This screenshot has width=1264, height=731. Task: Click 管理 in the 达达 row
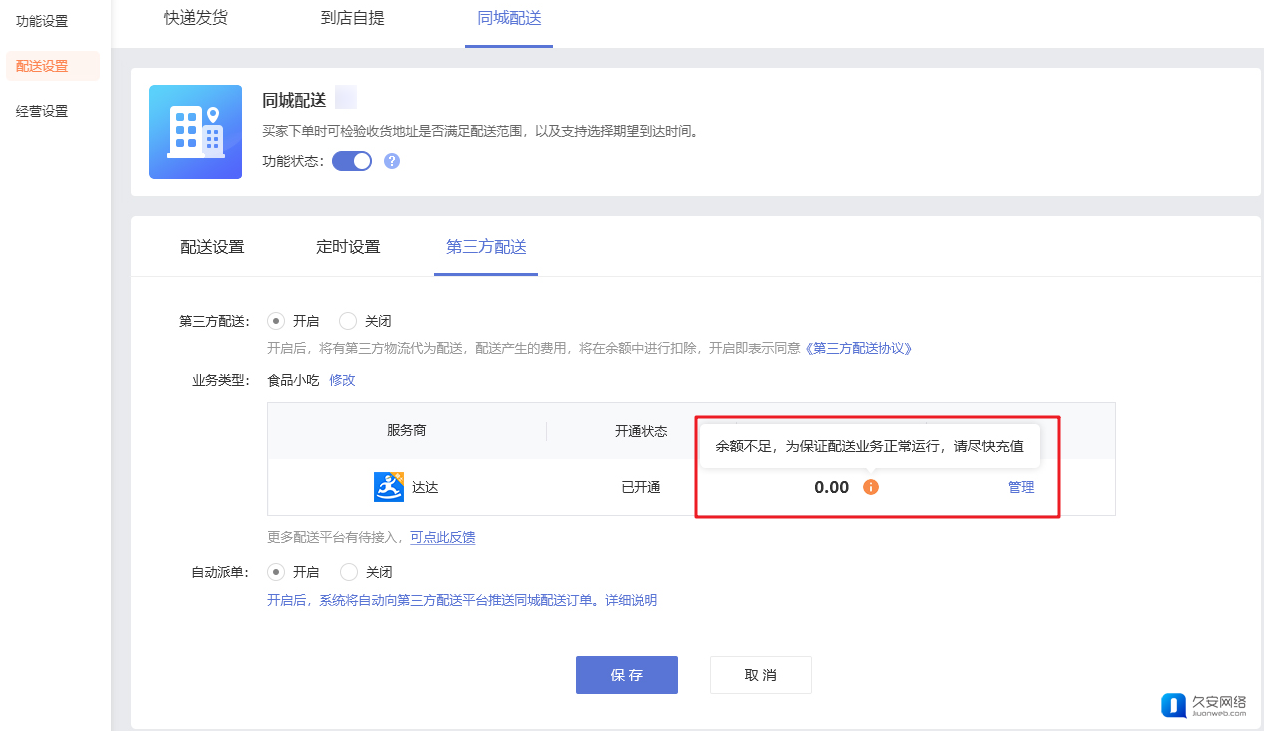[x=1021, y=487]
